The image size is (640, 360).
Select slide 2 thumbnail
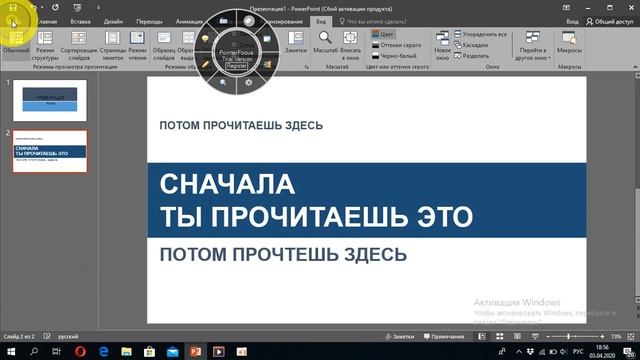(x=50, y=151)
